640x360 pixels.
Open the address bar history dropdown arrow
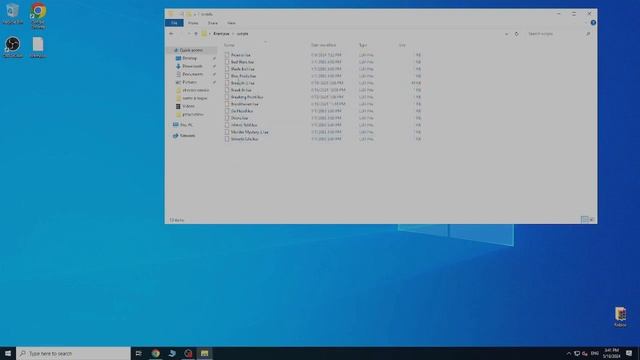tap(507, 34)
